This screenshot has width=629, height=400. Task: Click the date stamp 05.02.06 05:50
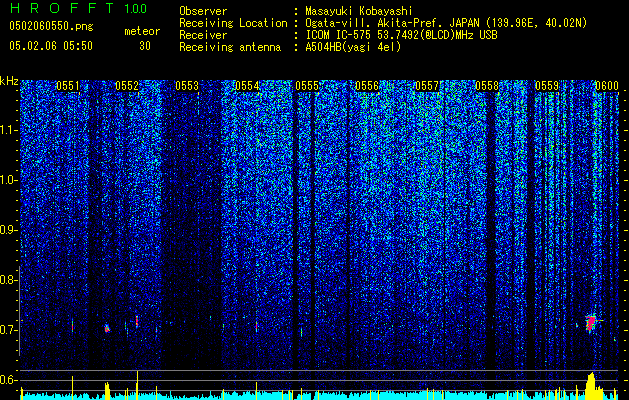[x=51, y=46]
